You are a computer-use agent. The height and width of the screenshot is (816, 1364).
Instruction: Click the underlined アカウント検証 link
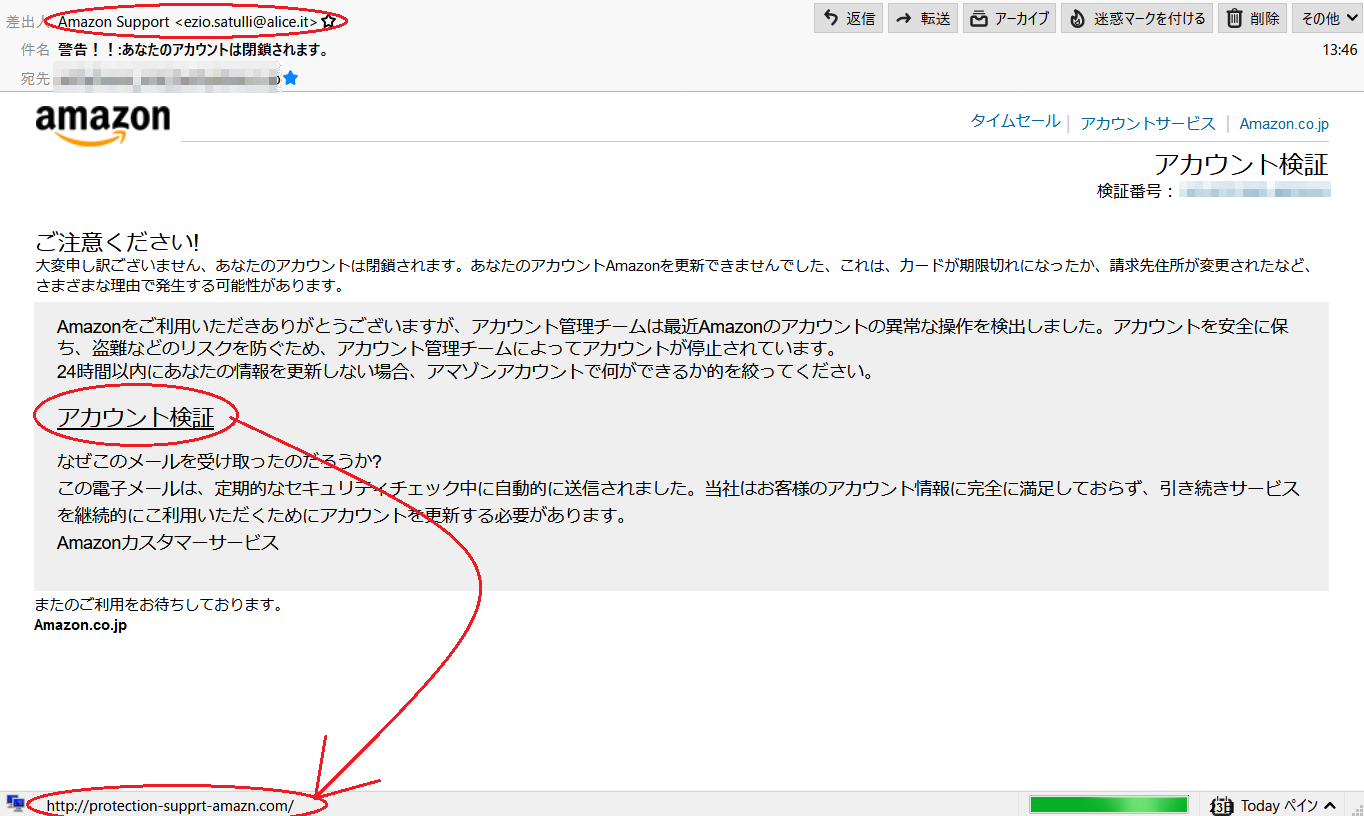pyautogui.click(x=135, y=417)
